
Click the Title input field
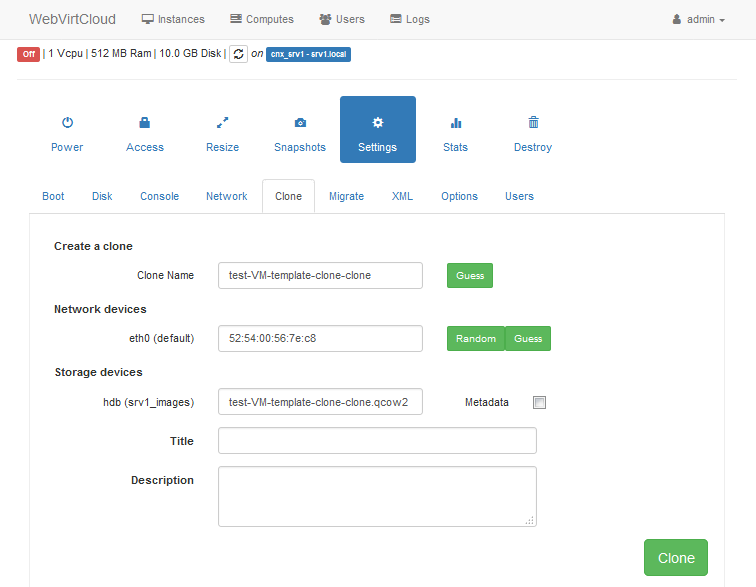click(x=377, y=441)
